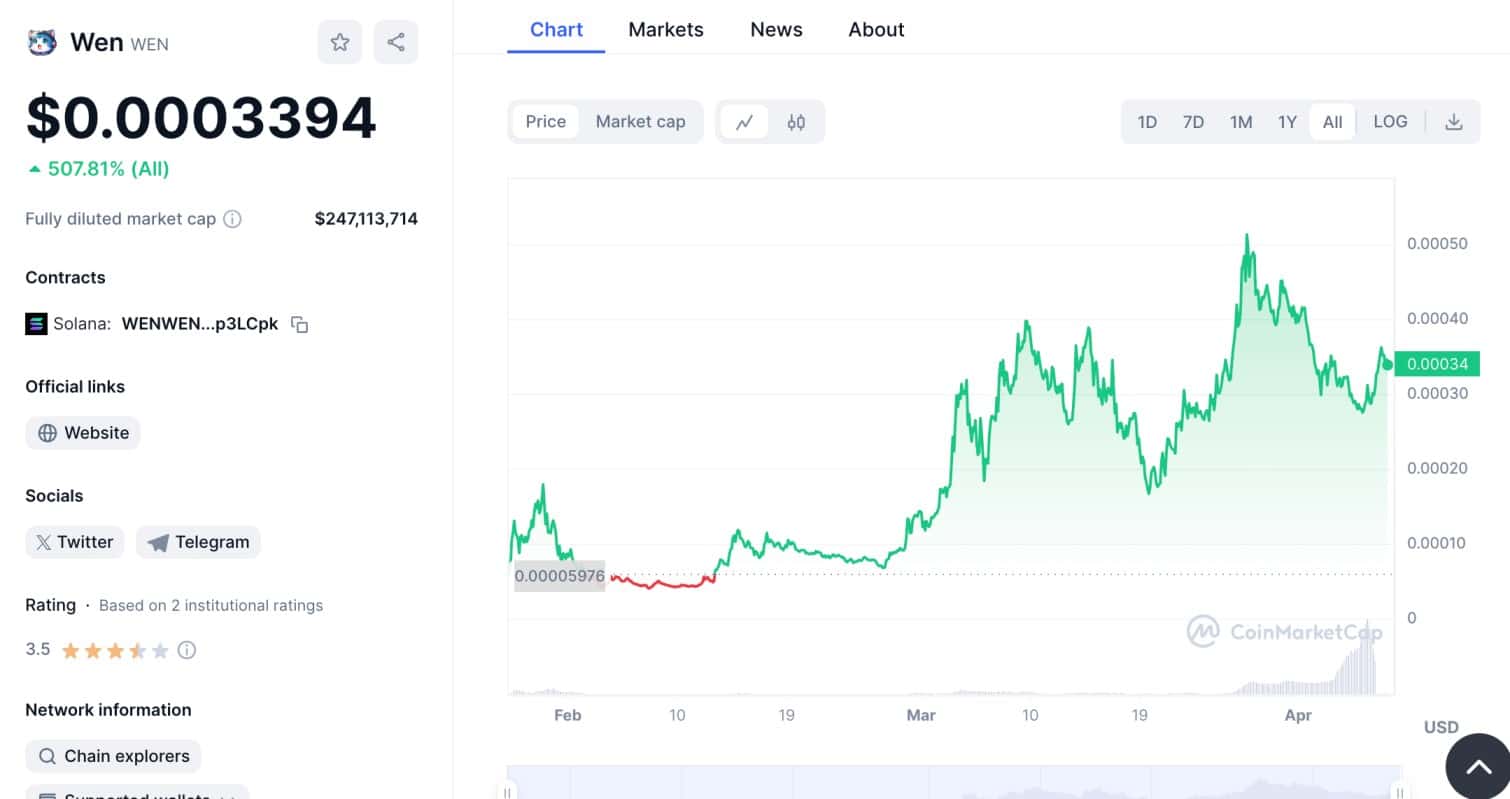Image resolution: width=1510 pixels, height=799 pixels.
Task: Set chart range to 1Y
Action: tap(1287, 122)
